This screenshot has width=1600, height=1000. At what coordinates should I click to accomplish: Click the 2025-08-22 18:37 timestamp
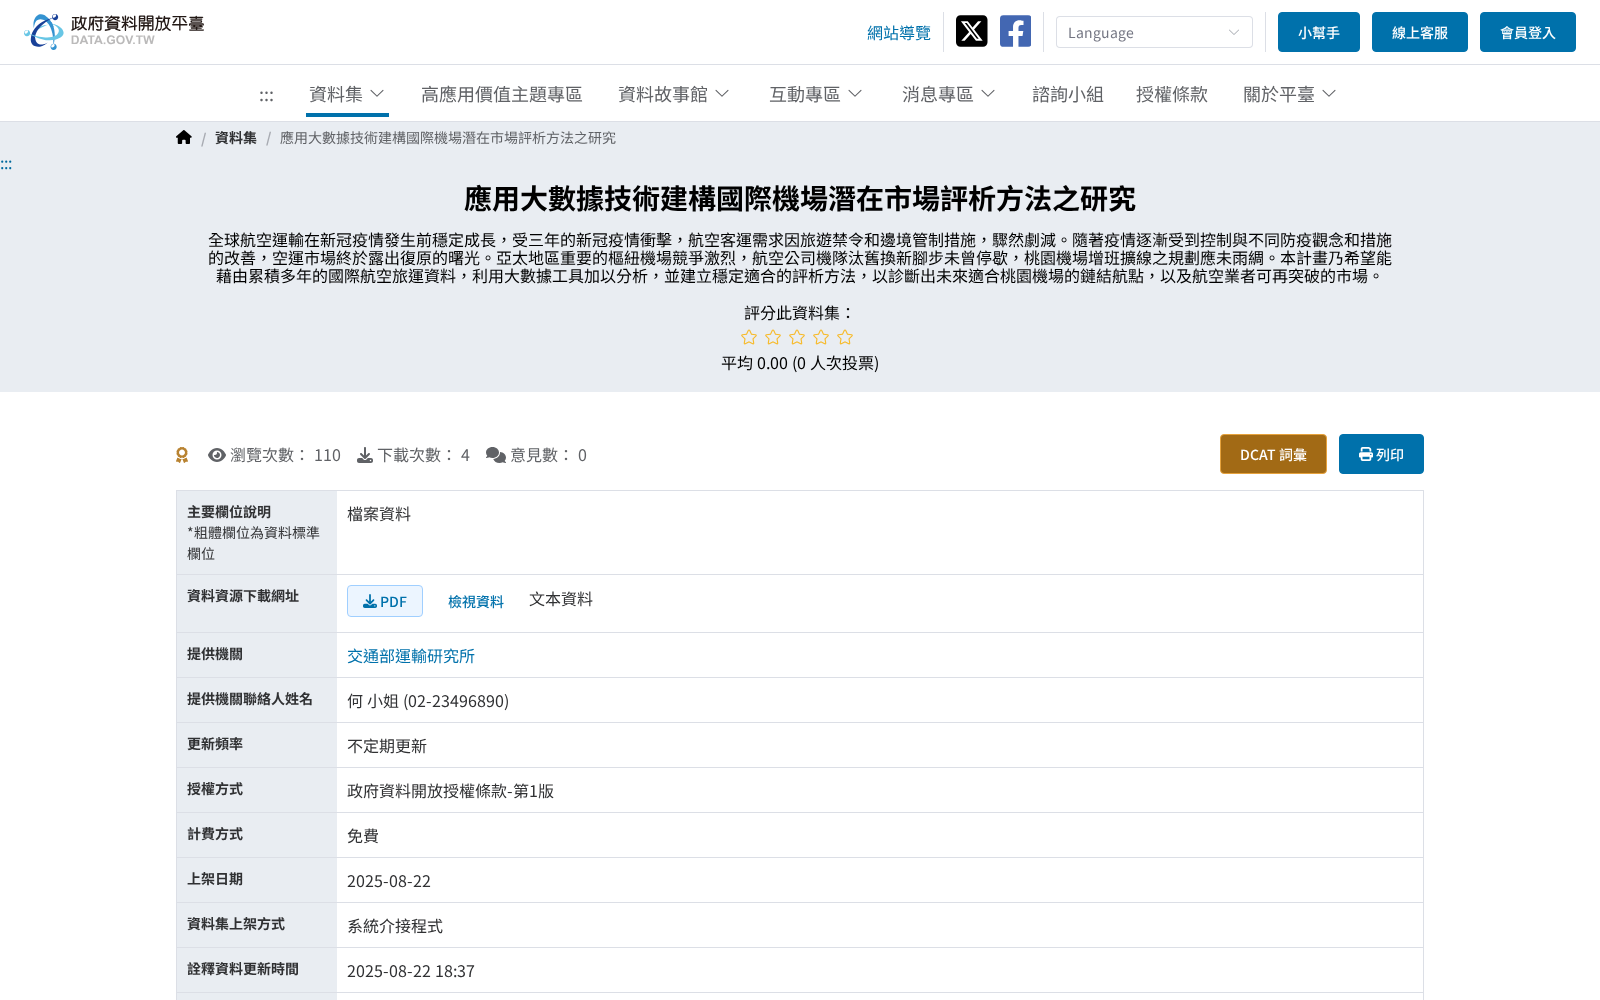point(411,971)
